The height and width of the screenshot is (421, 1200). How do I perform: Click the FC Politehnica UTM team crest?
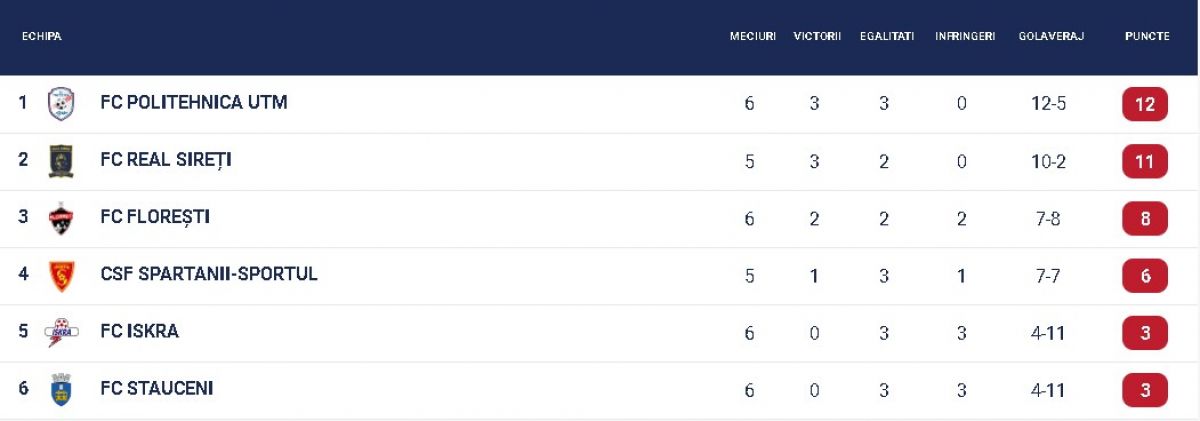(x=61, y=103)
